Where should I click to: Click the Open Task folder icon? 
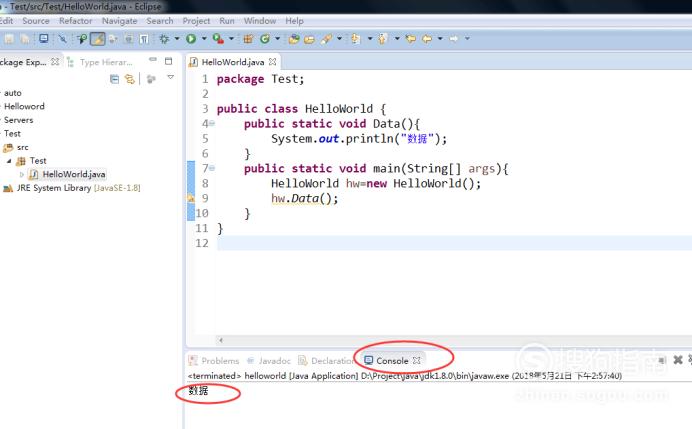tap(310, 39)
